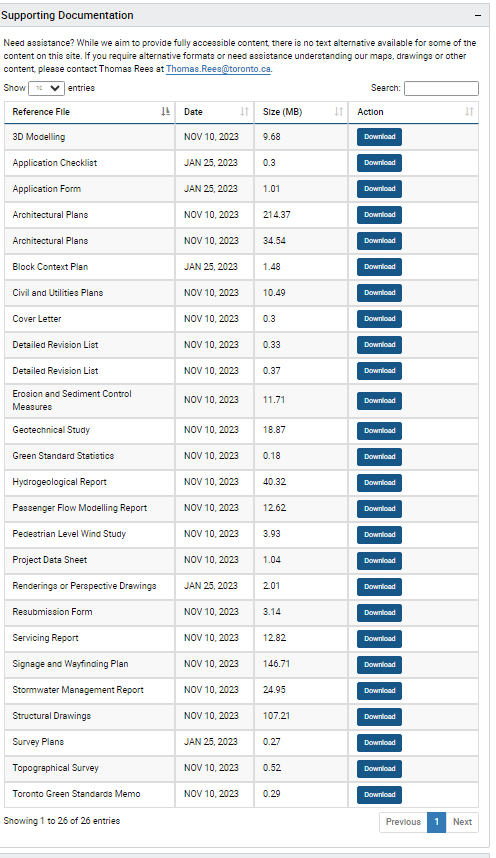
Task: Download Erosion and Sediment Control Measures
Action: 379,401
